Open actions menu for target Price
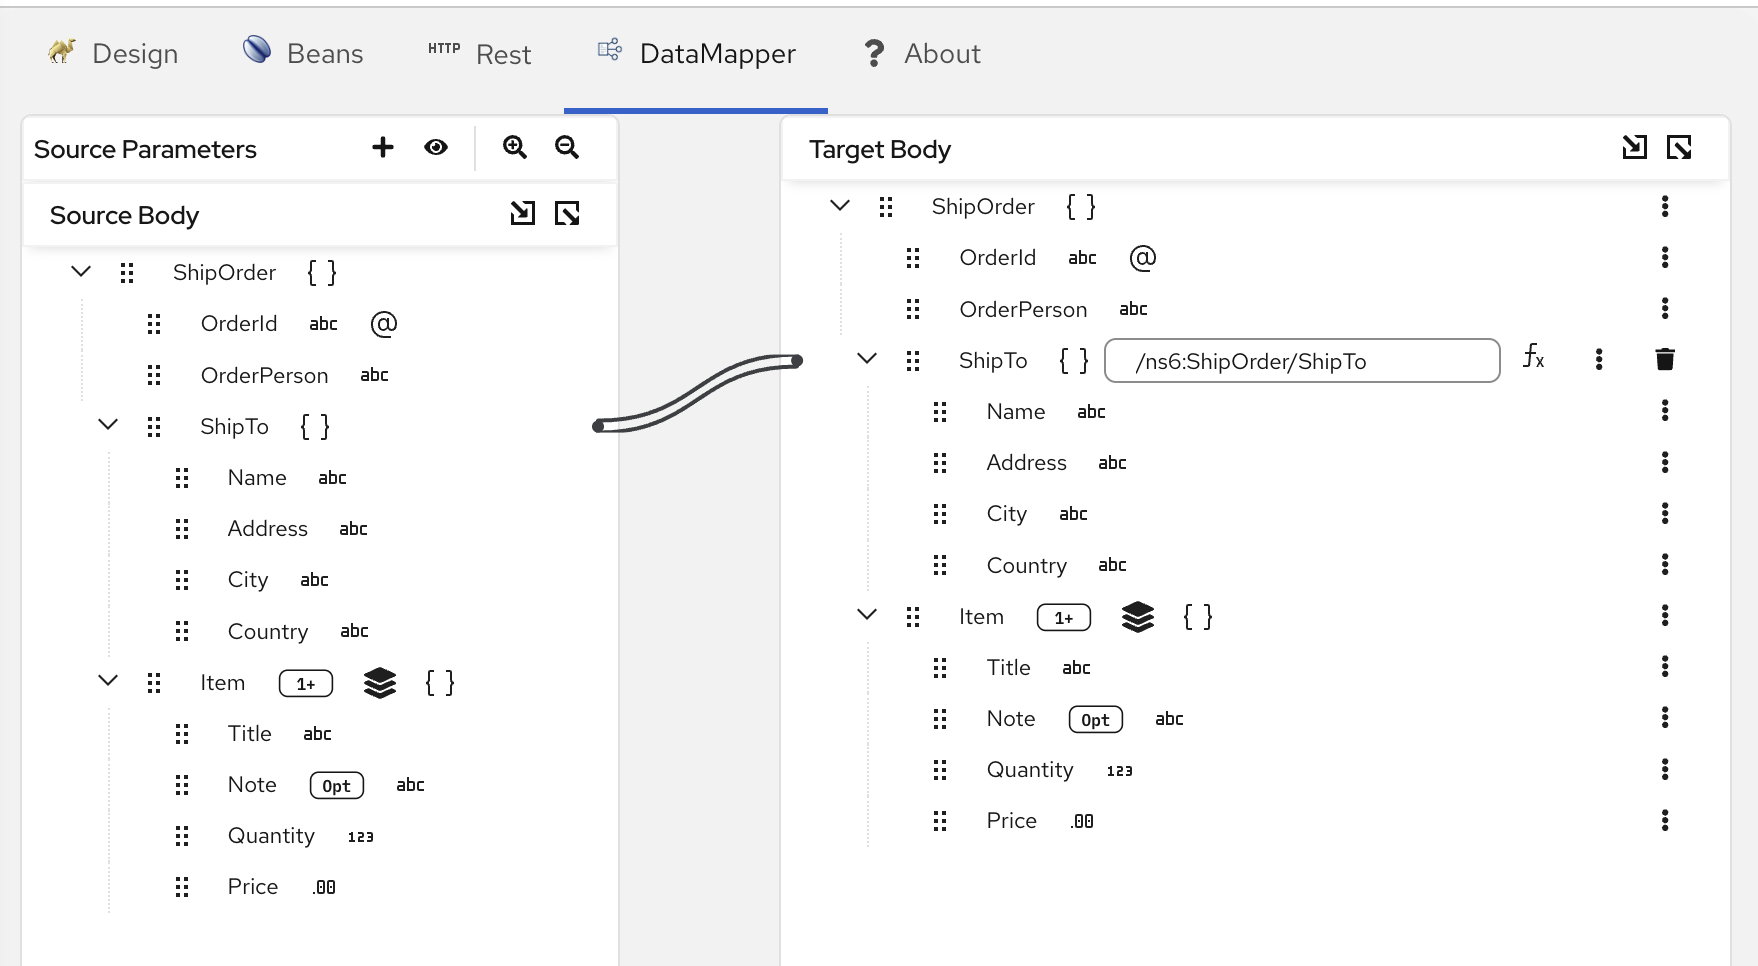Image resolution: width=1758 pixels, height=966 pixels. pyautogui.click(x=1665, y=820)
